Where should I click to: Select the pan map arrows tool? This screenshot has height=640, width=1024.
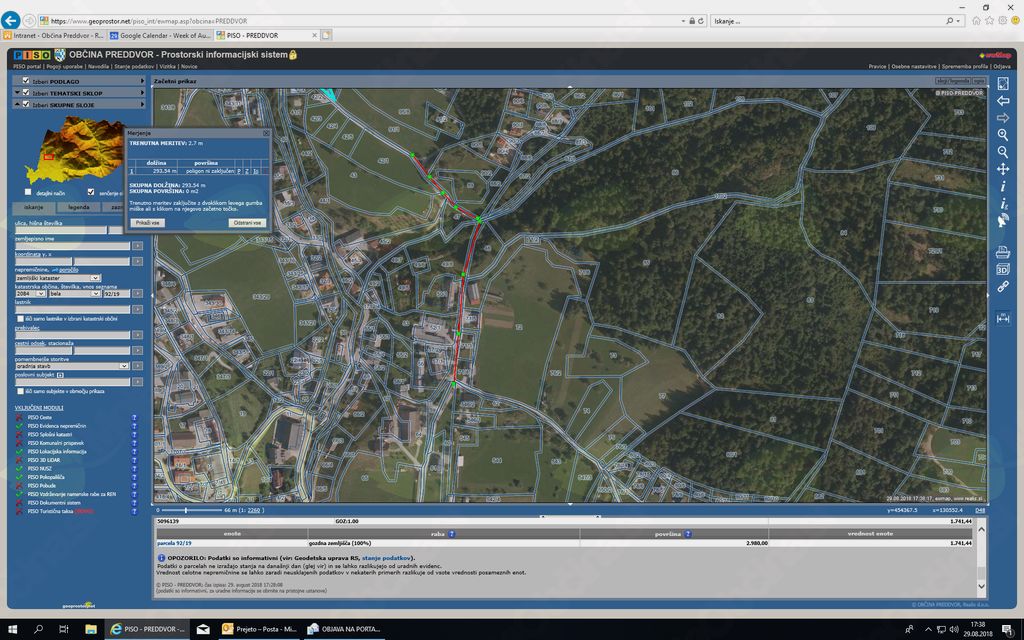click(x=1003, y=169)
